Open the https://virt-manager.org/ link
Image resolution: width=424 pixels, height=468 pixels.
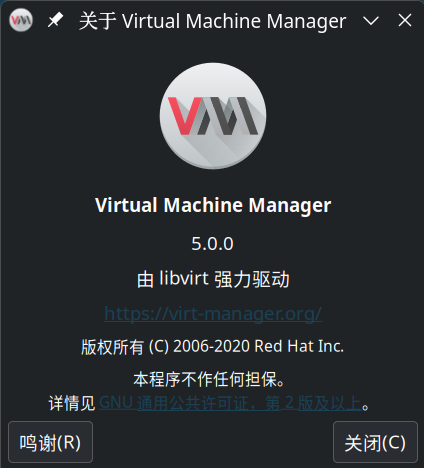(213, 314)
